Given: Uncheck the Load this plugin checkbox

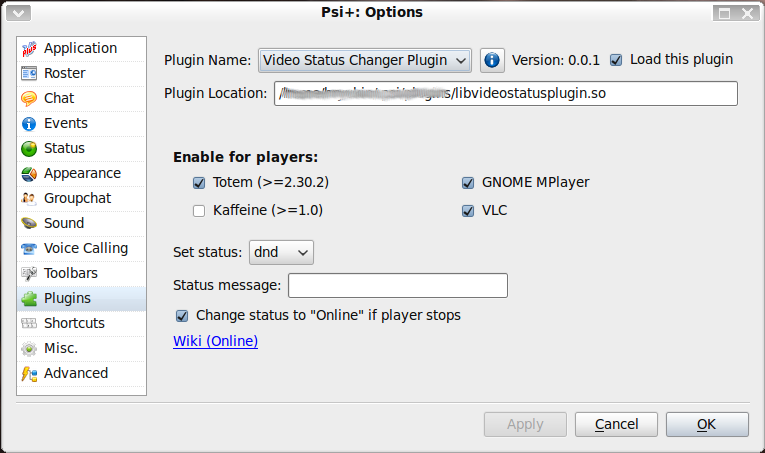Looking at the screenshot, I should tap(616, 59).
